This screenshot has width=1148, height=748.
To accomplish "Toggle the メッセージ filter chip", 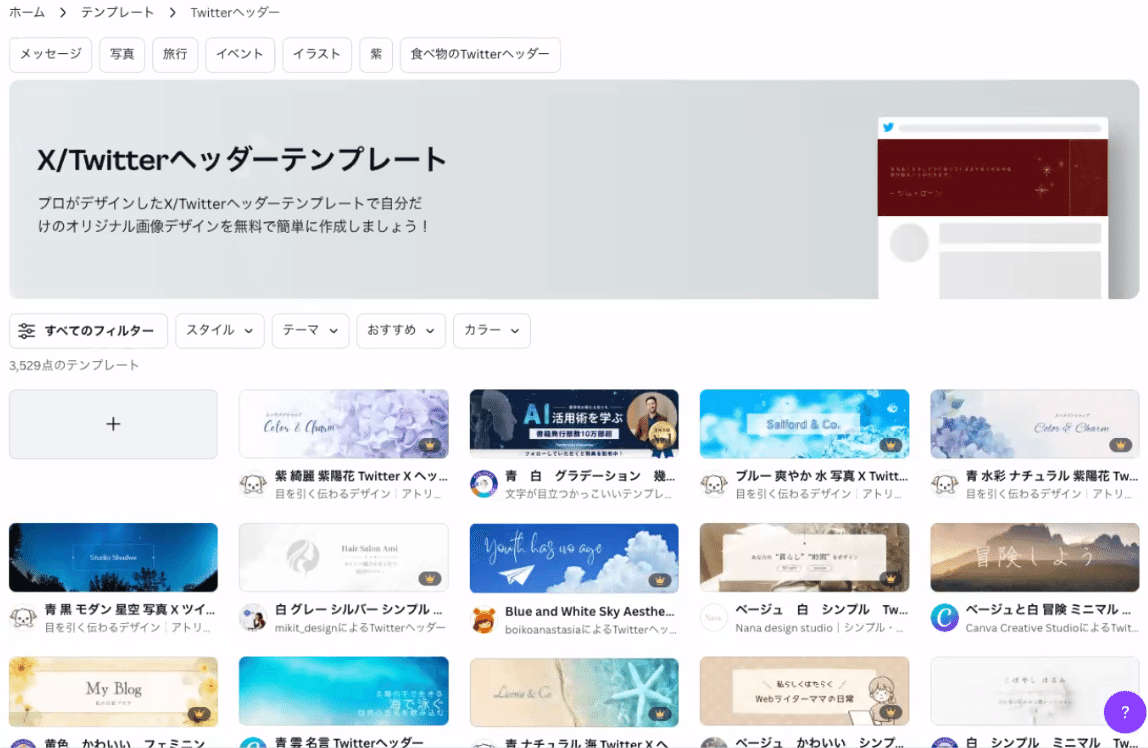I will (x=50, y=55).
